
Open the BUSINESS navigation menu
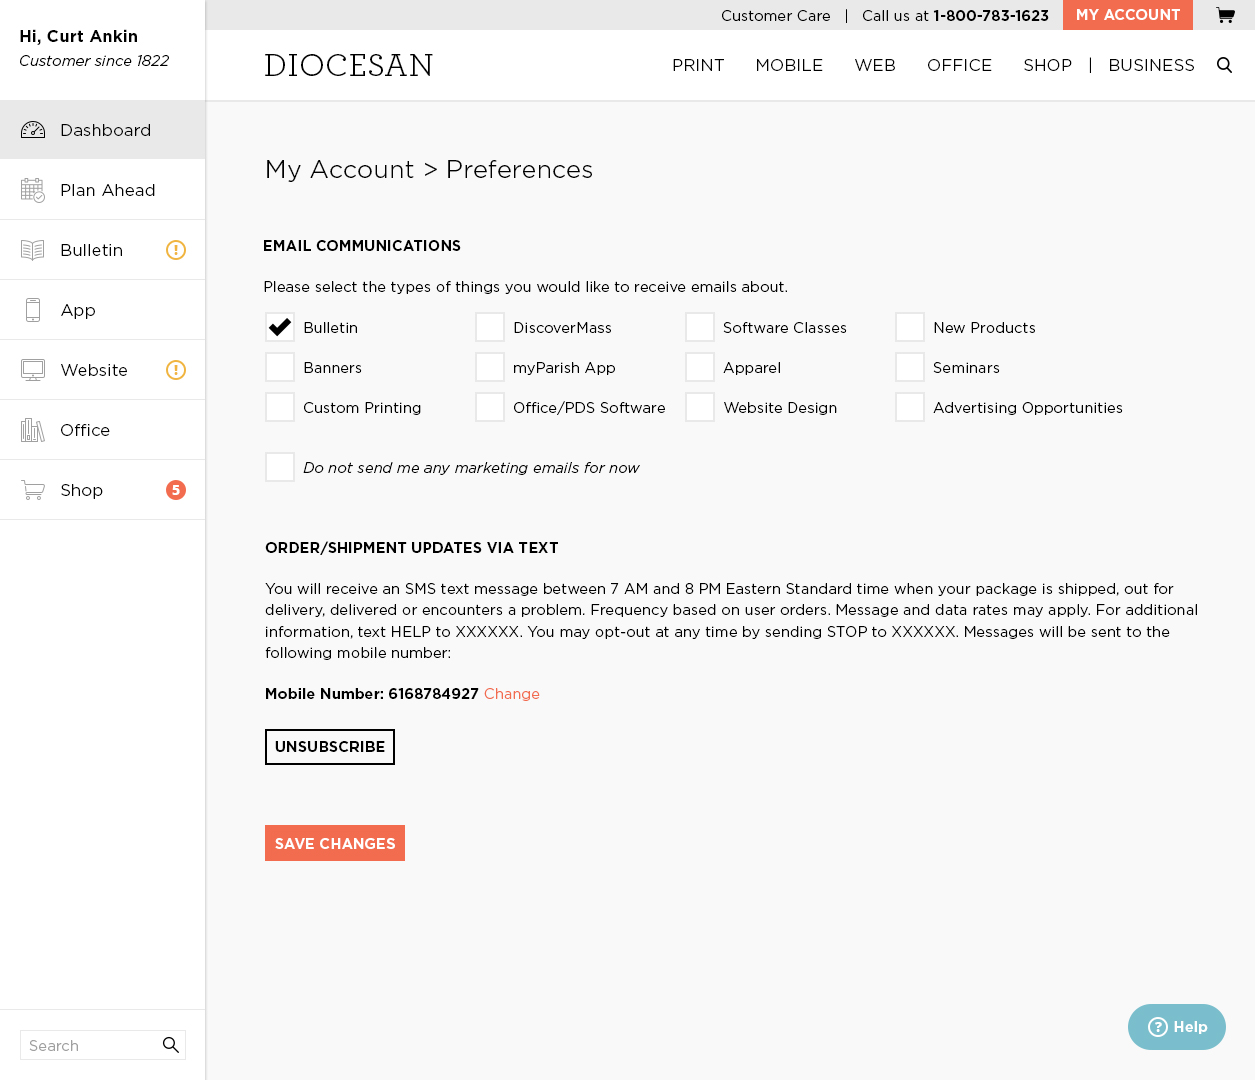(x=1151, y=65)
